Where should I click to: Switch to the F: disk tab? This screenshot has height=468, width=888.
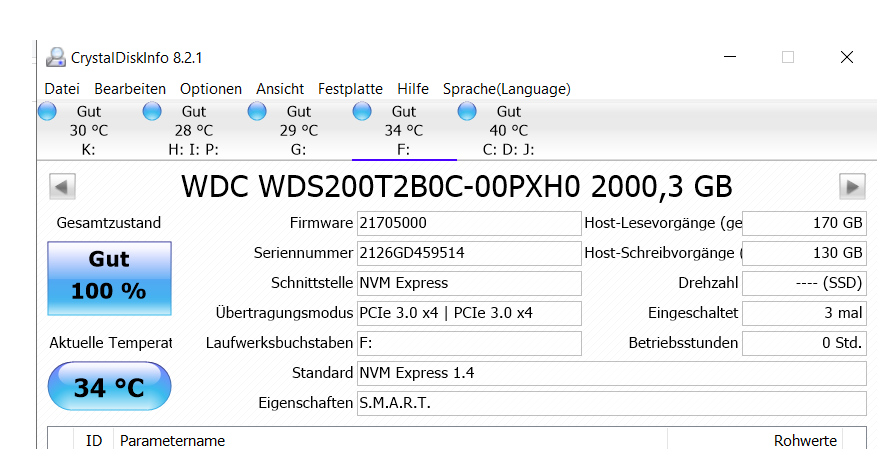404,130
